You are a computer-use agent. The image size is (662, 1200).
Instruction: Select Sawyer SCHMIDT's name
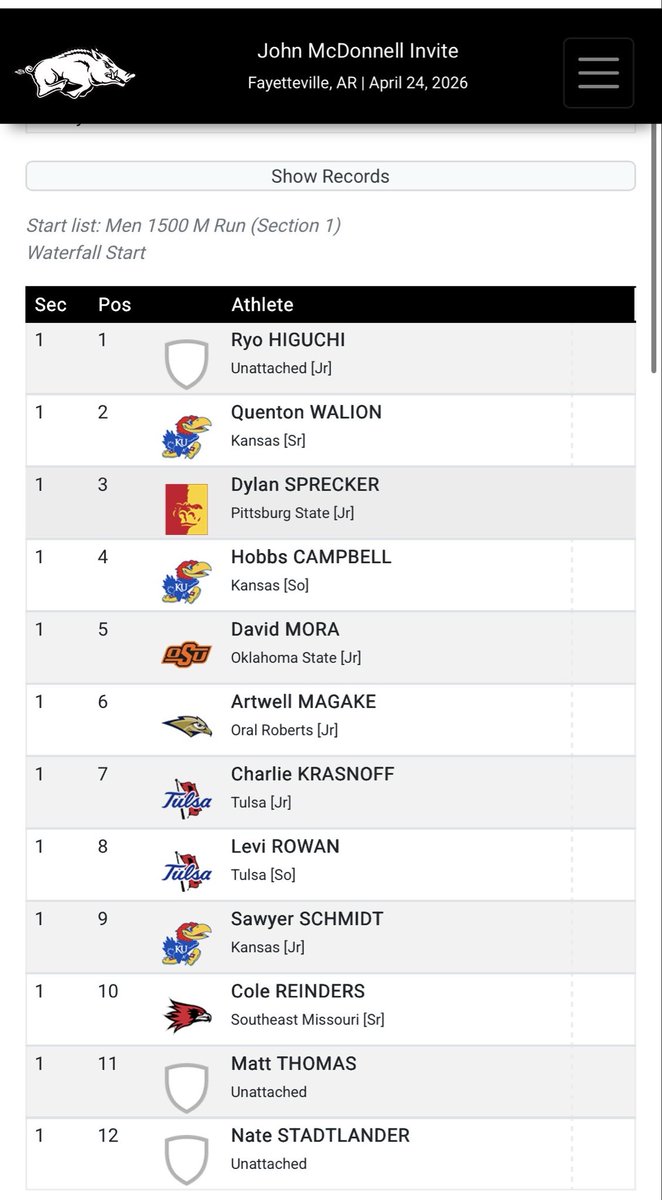307,919
